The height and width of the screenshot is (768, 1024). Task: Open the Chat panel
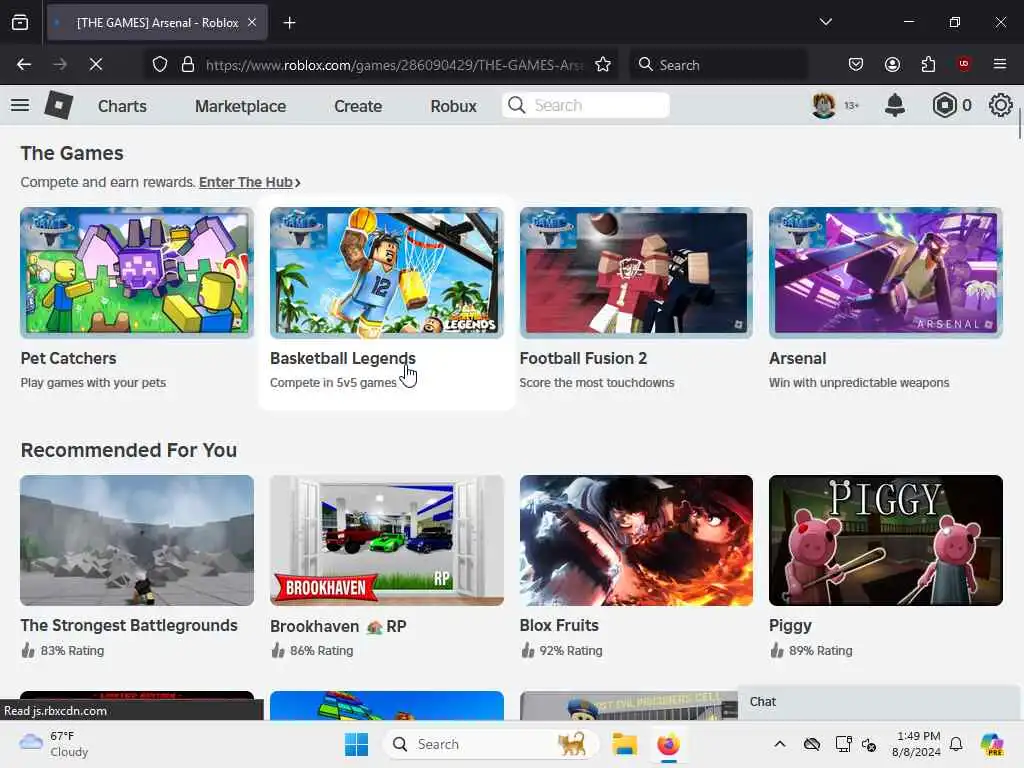878,702
